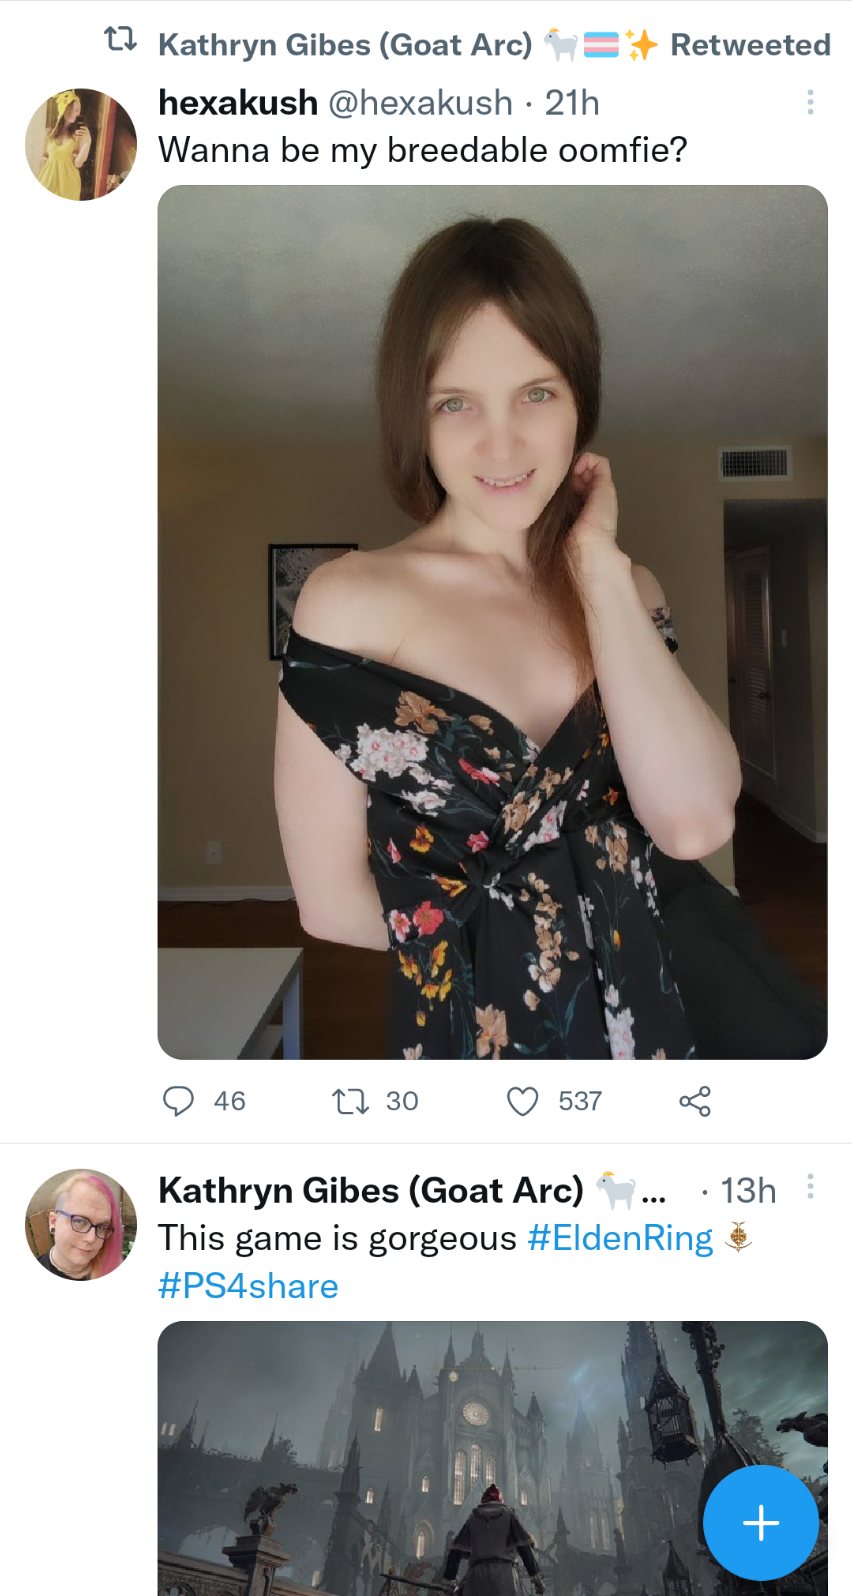Open the tweet text 'Wanna be my breedable oomfie?'

[423, 150]
